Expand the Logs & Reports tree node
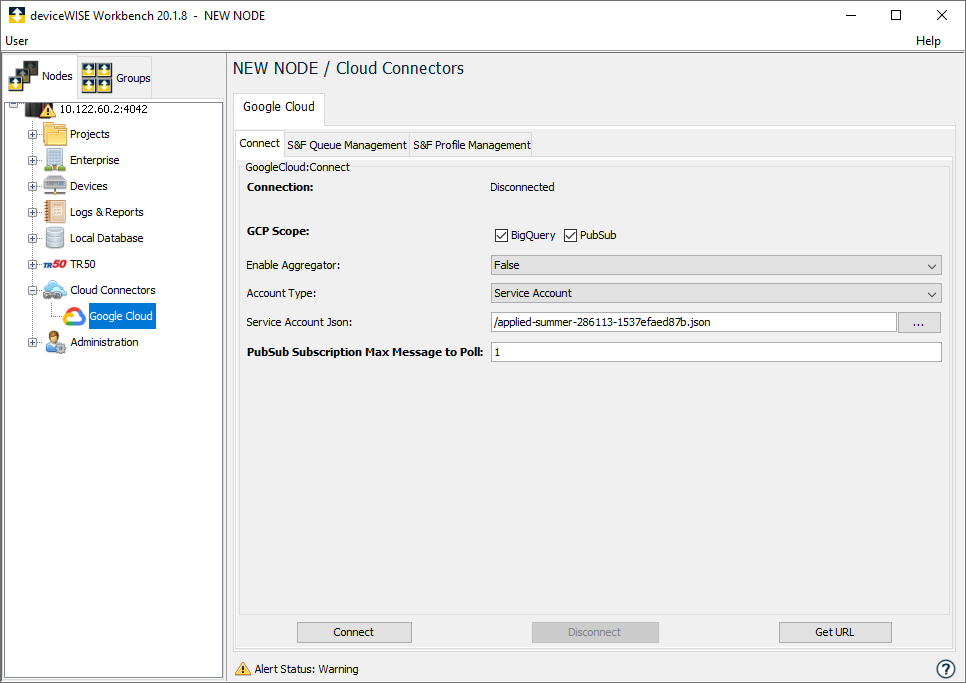Viewport: 966px width, 683px height. point(32,212)
